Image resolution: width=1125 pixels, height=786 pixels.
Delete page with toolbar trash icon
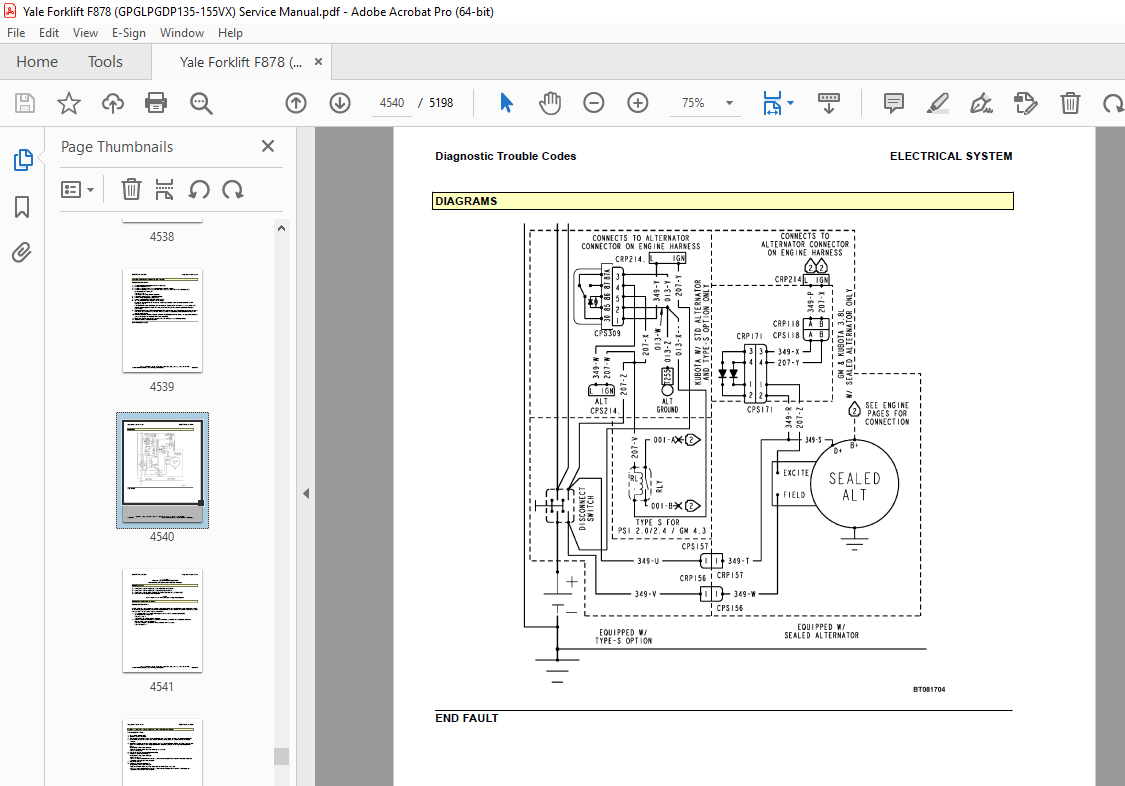coord(1070,103)
